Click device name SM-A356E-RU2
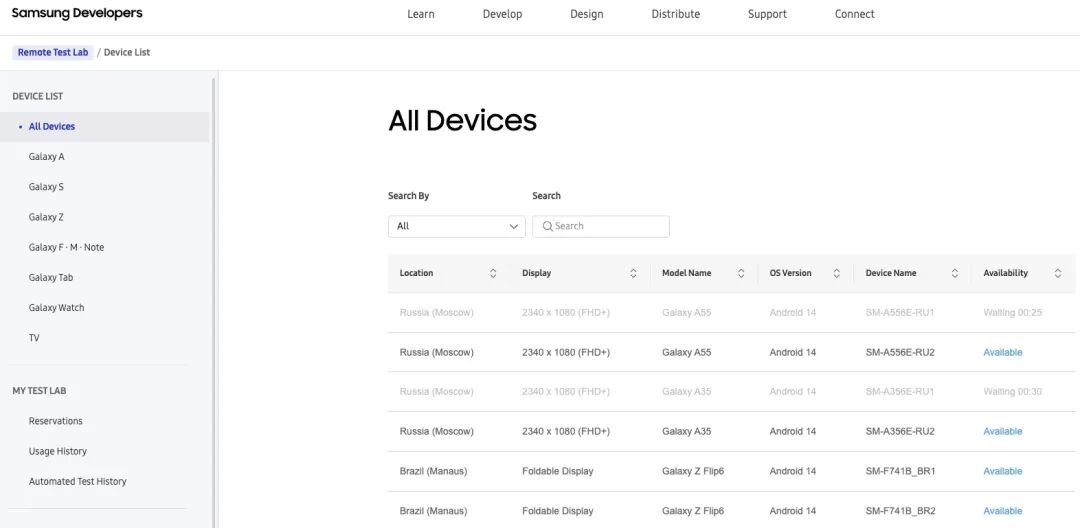This screenshot has height=528, width=1080. [x=900, y=432]
